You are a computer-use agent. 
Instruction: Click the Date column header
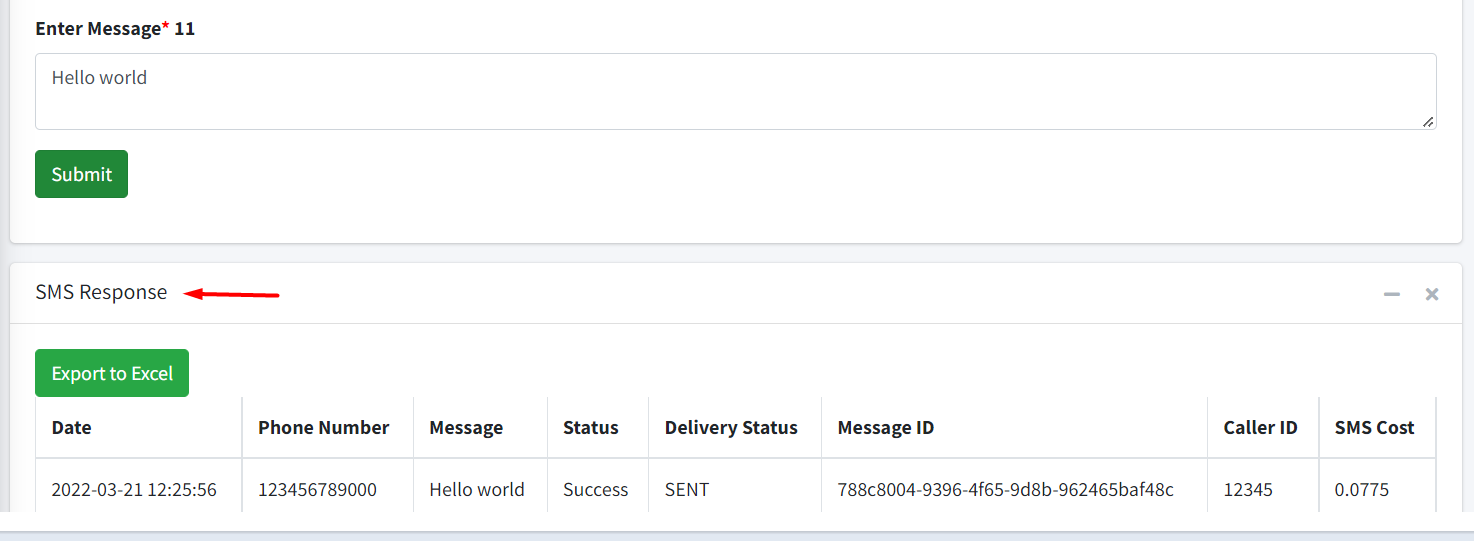71,427
